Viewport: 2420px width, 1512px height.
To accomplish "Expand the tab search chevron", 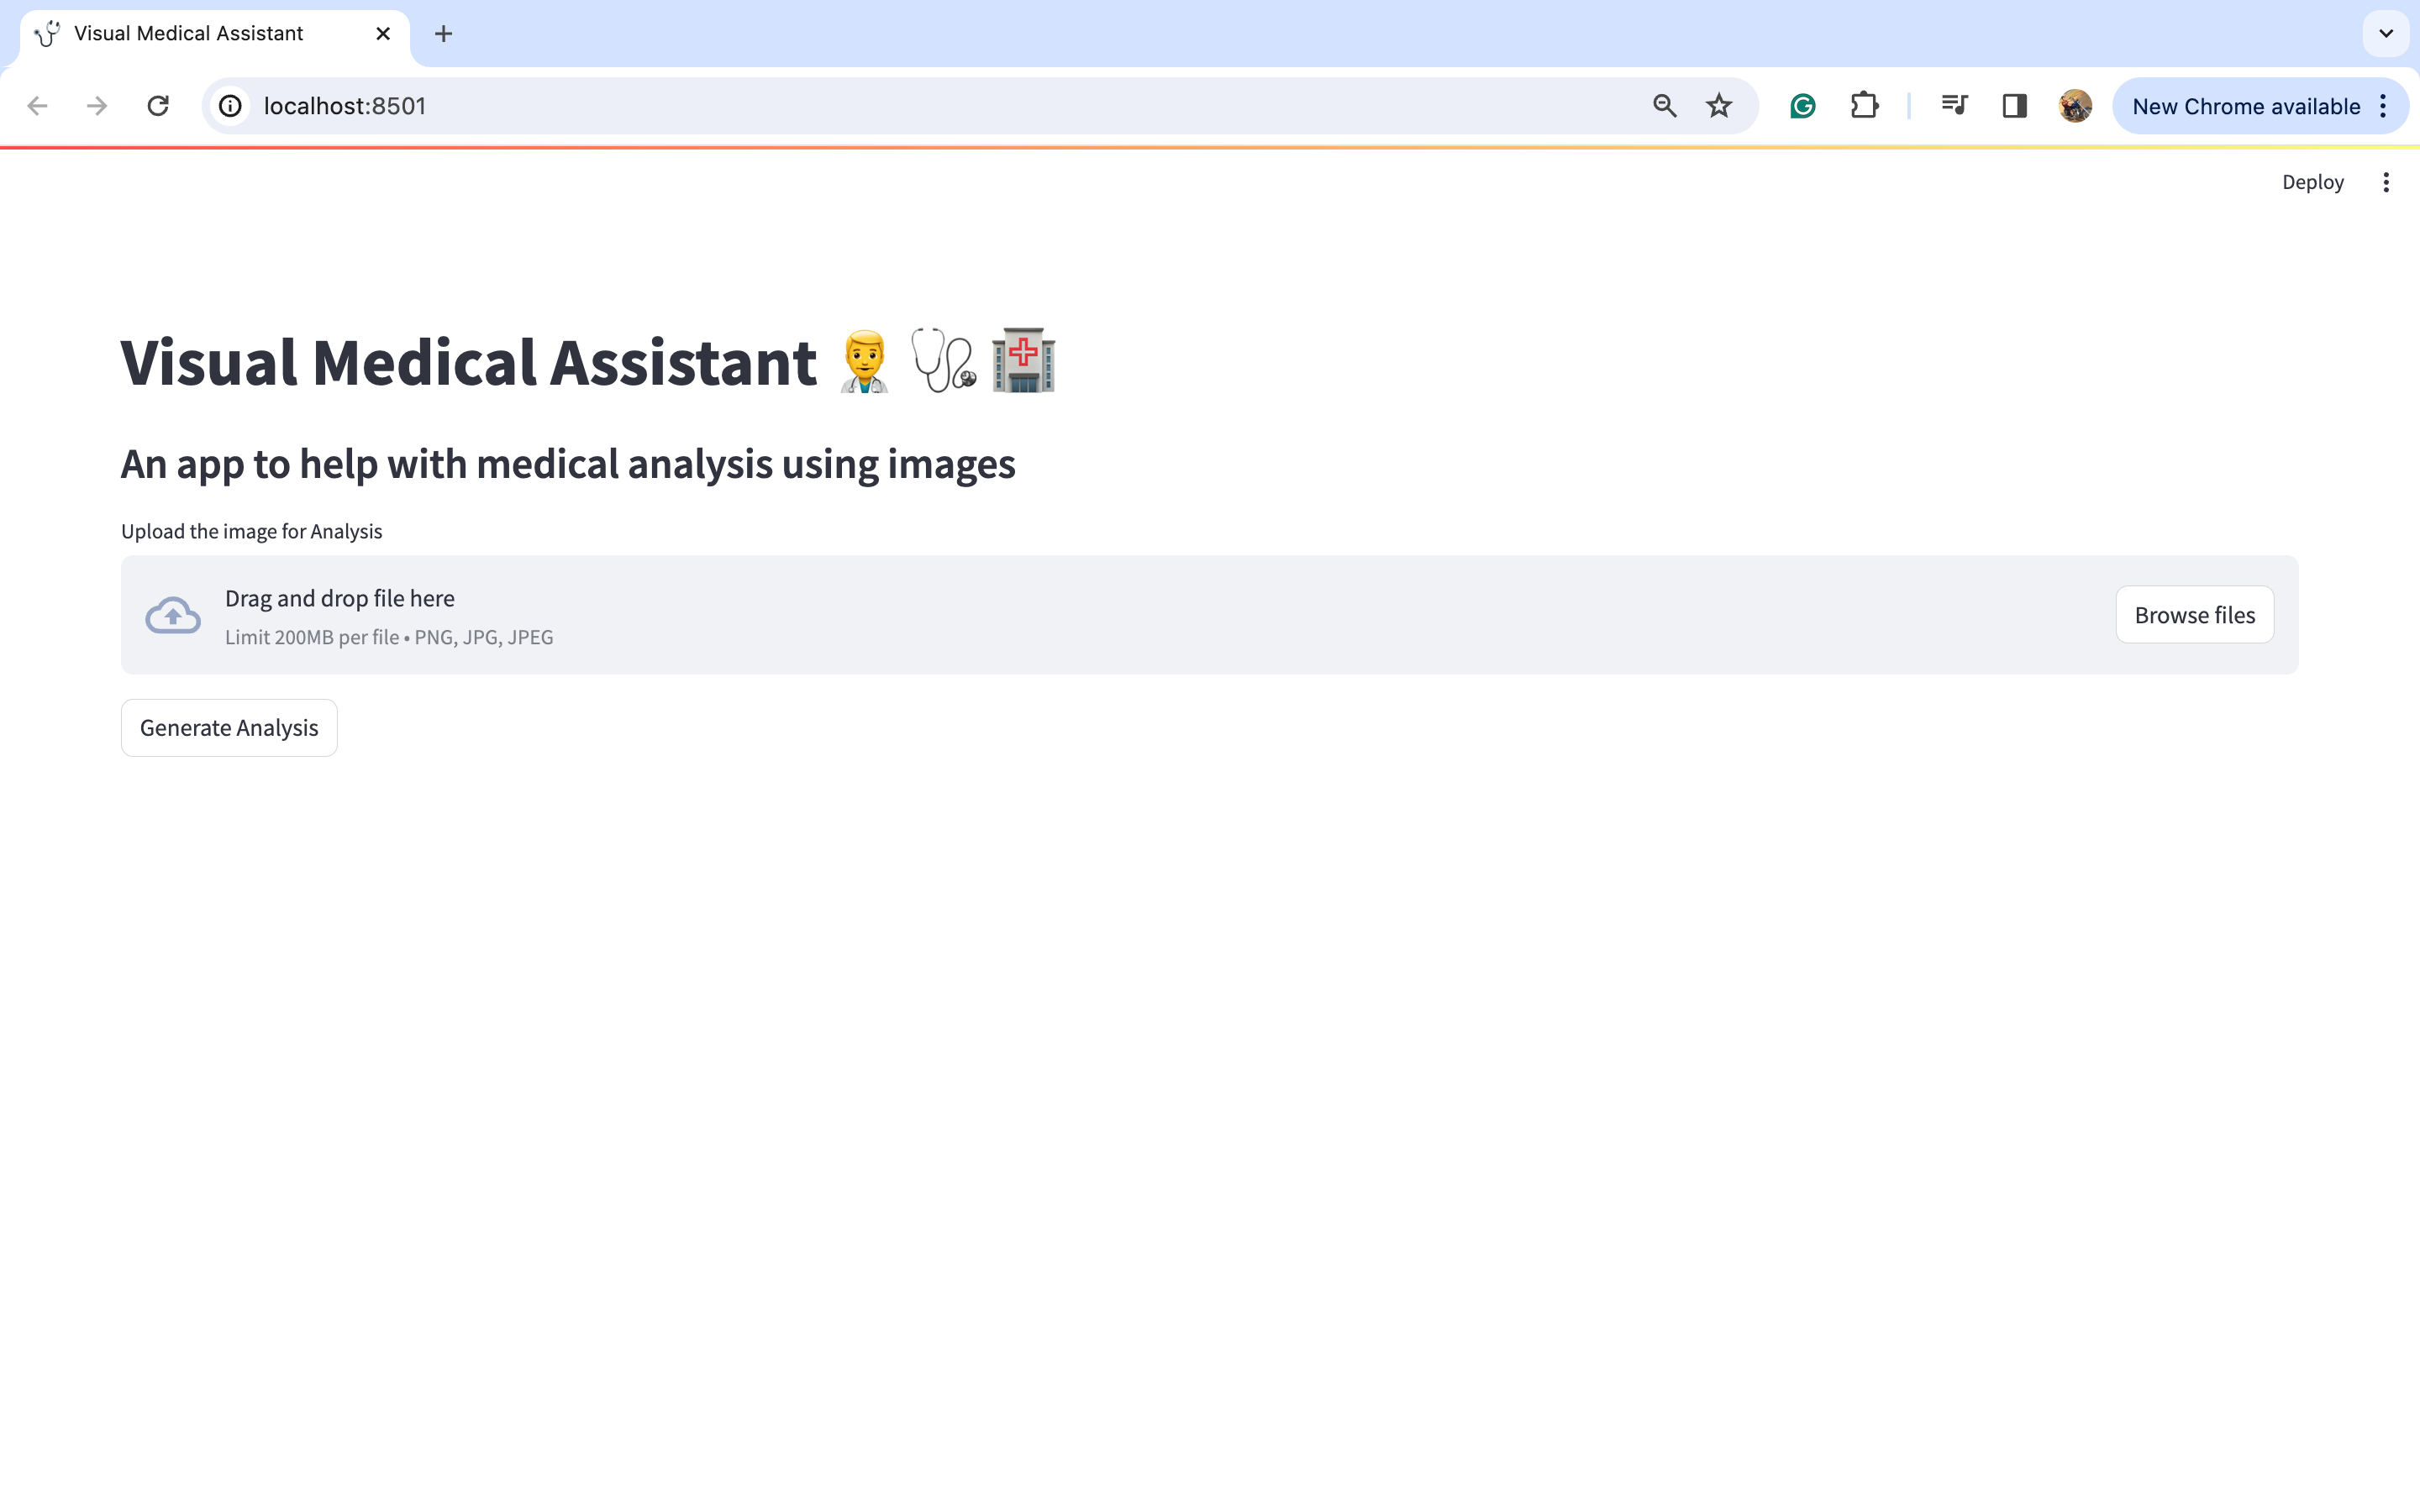I will coord(2386,34).
